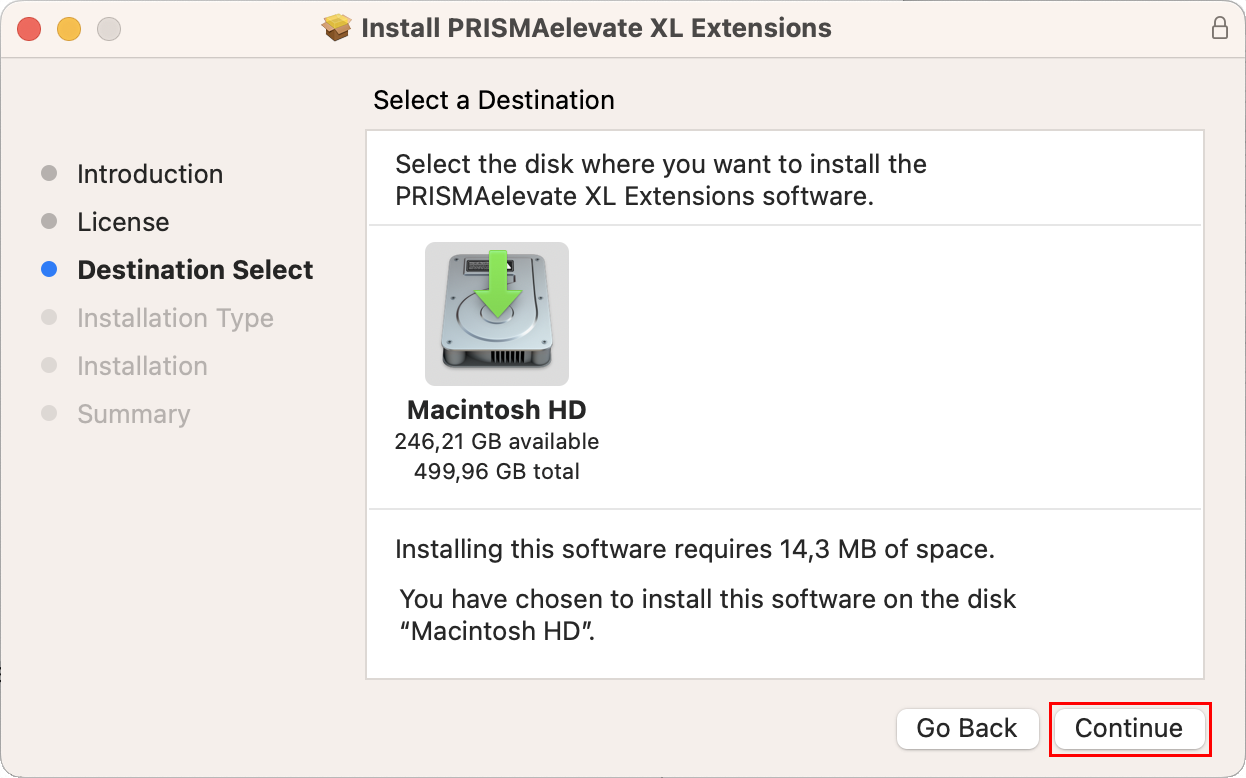Select the Destination Select step
This screenshot has height=778, width=1246.
[195, 270]
